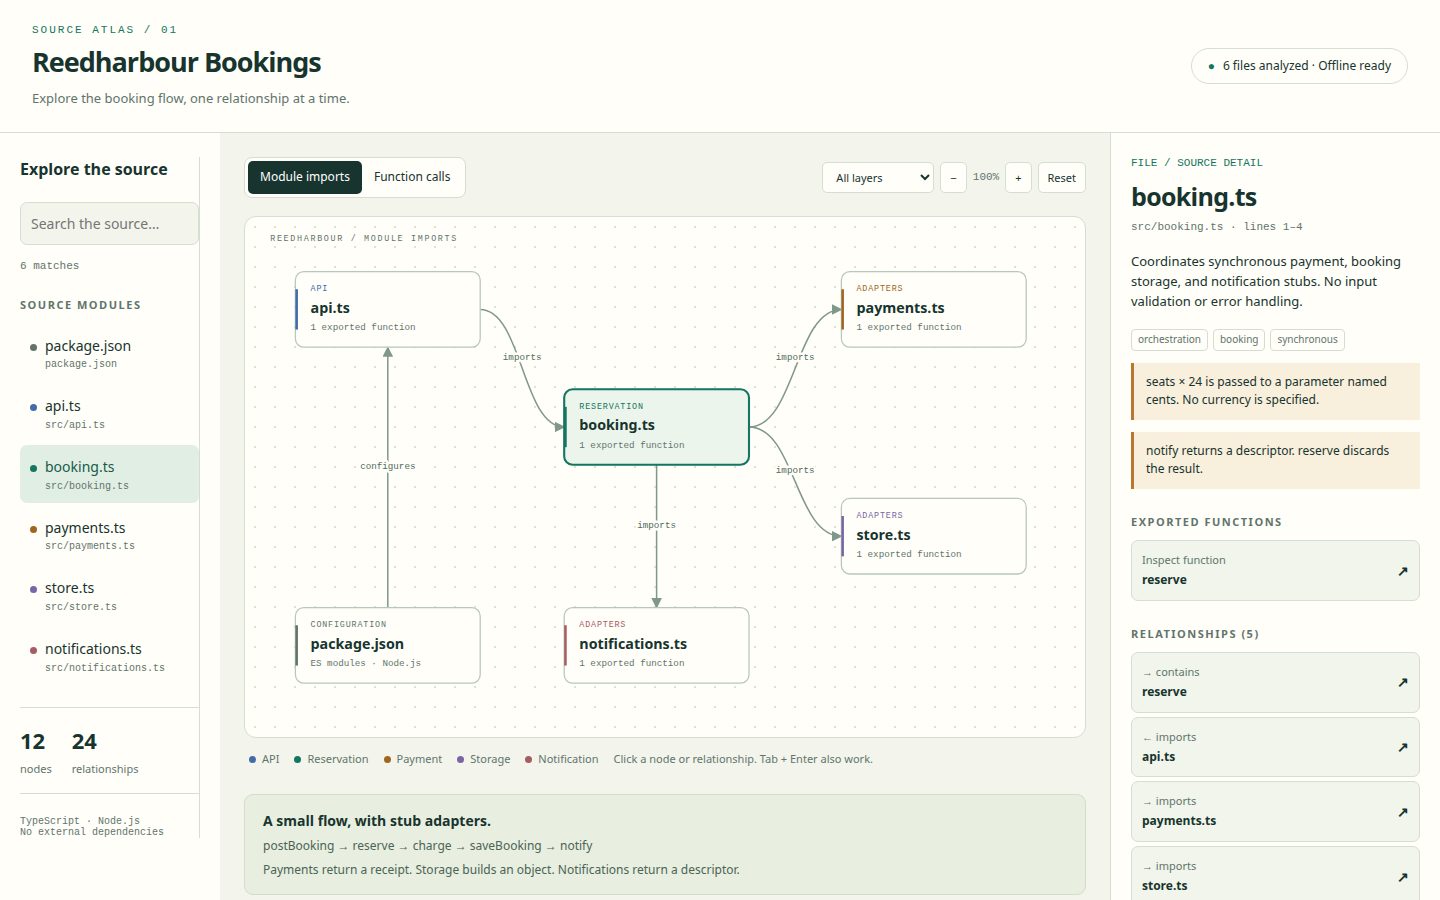Click the configures relationship label
This screenshot has height=900, width=1440.
click(x=388, y=466)
